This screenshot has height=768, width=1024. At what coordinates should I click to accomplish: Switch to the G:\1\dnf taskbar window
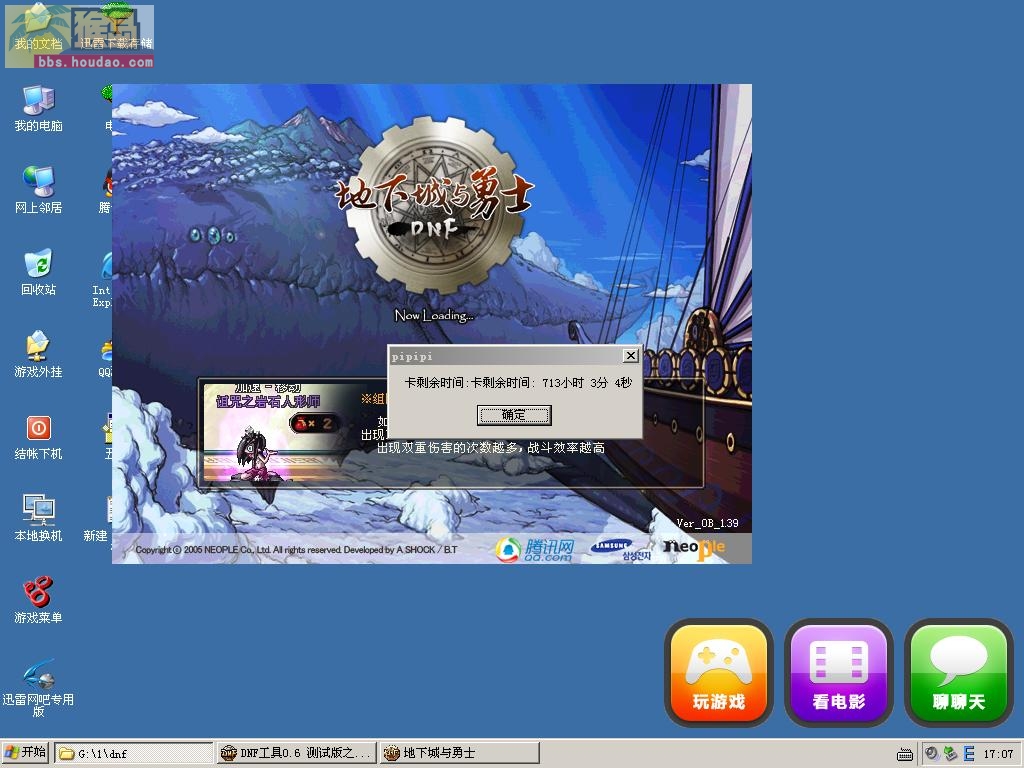(134, 753)
